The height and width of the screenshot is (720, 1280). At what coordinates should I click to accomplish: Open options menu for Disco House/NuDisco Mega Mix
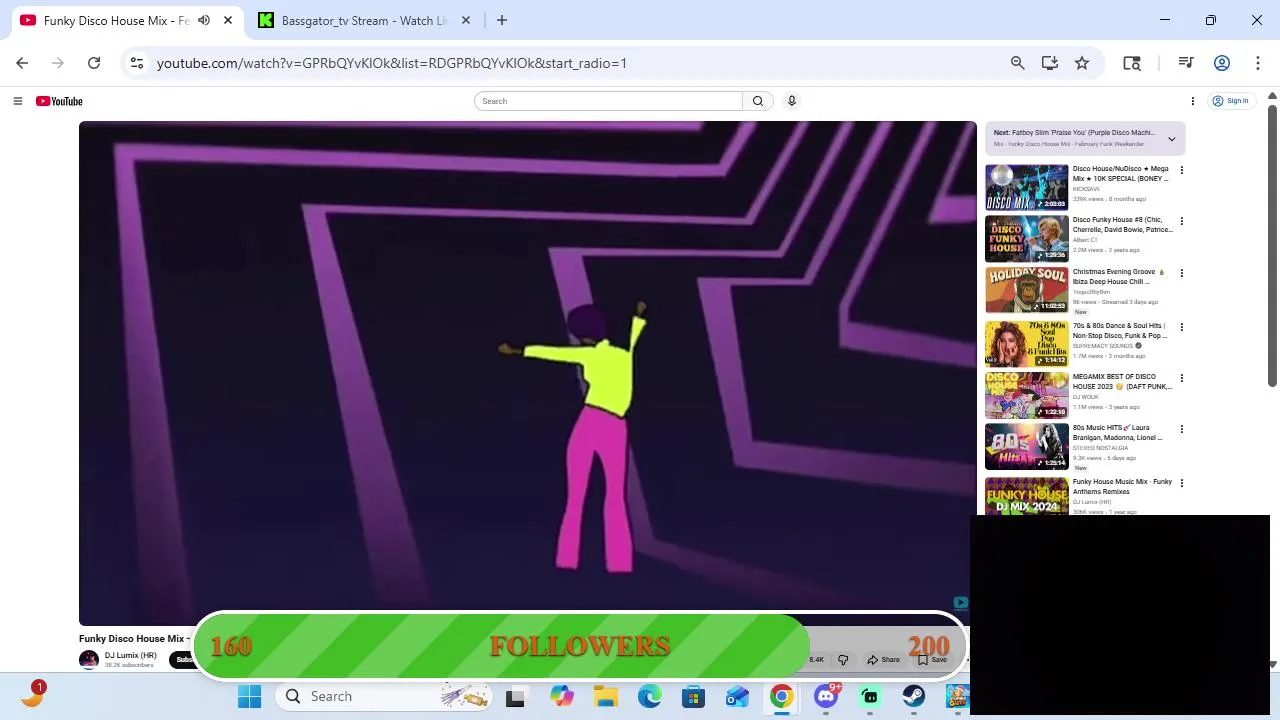coord(1181,170)
